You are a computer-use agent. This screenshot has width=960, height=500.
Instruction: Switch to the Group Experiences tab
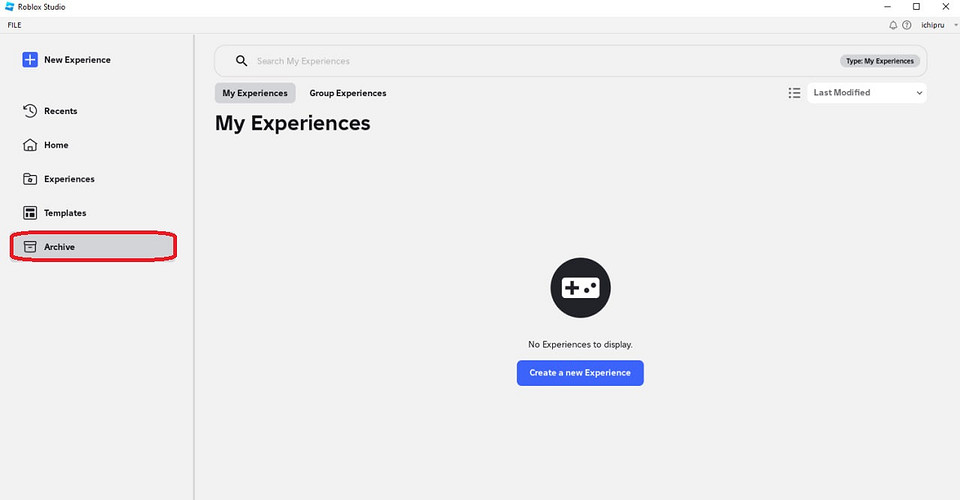pos(347,93)
